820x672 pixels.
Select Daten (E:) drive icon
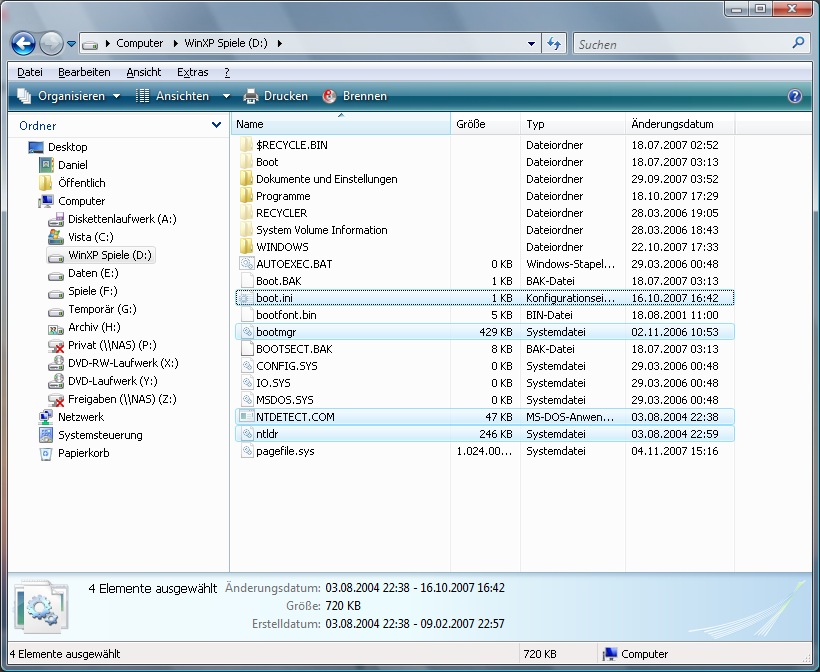click(55, 274)
